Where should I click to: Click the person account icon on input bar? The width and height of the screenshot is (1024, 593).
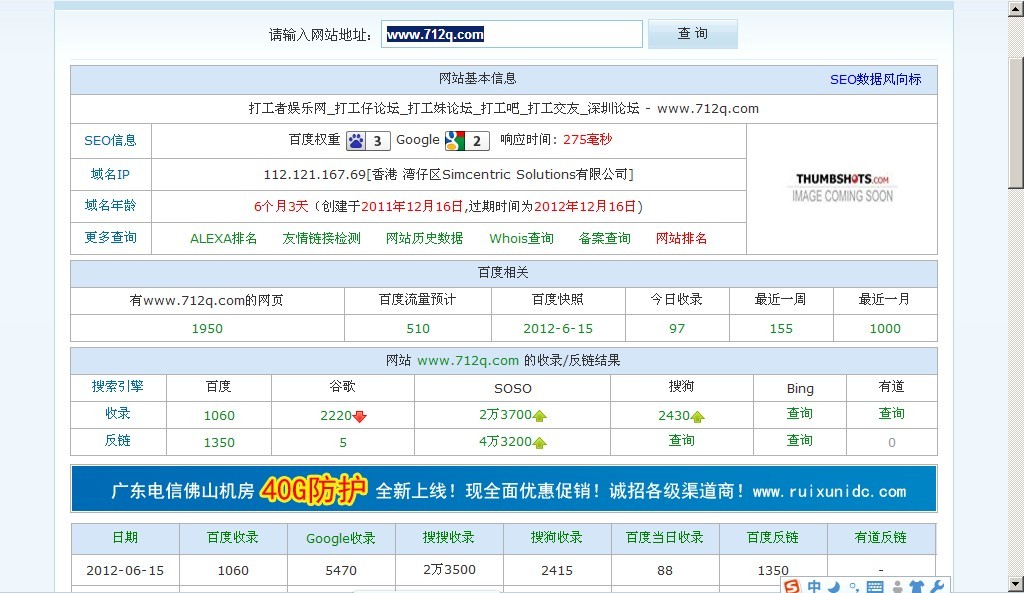pos(897,585)
